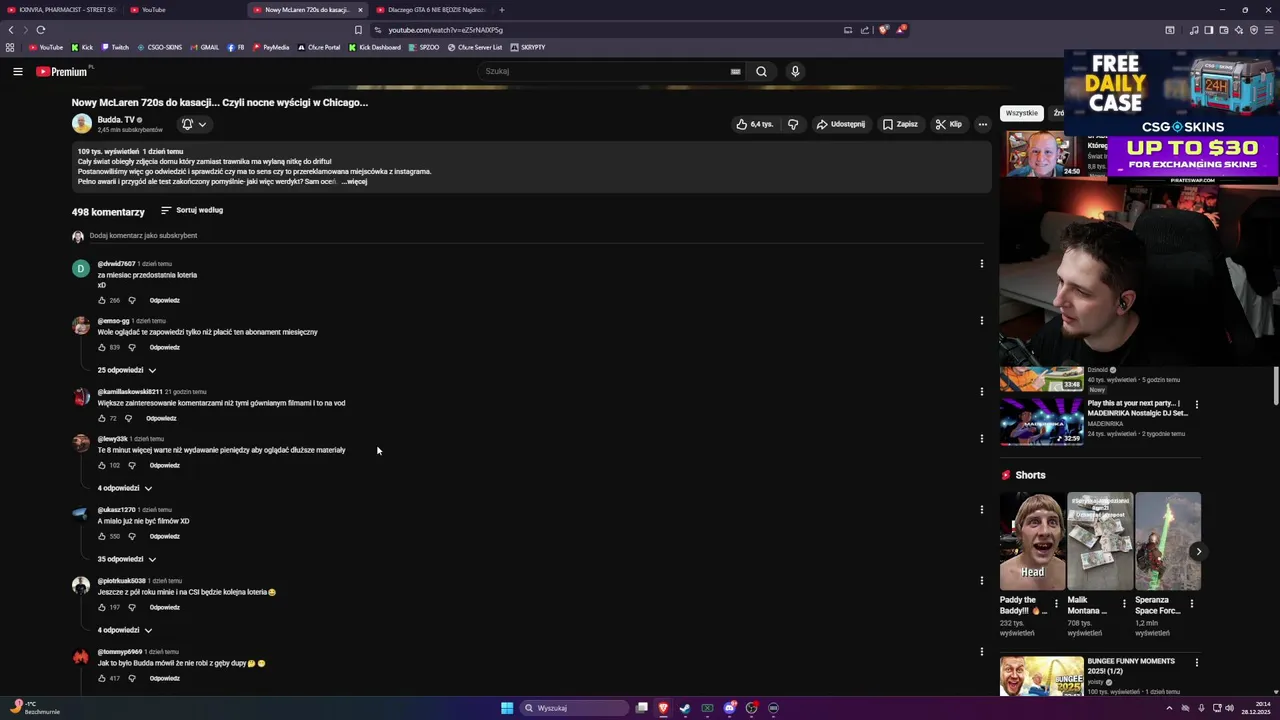Open Steam from the taskbar

pyautogui.click(x=685, y=708)
